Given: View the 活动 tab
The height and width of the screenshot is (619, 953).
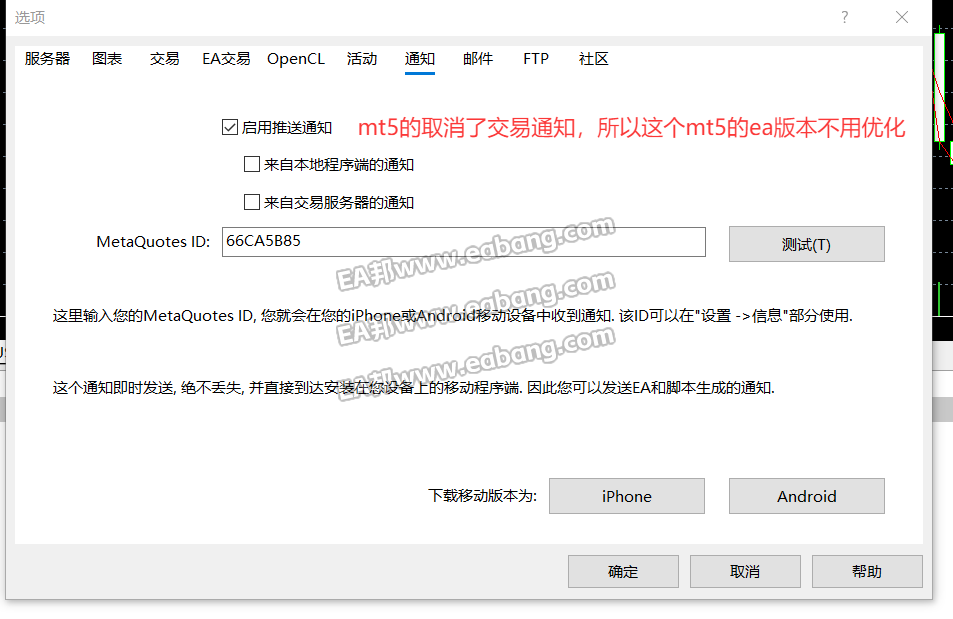Looking at the screenshot, I should click(x=361, y=59).
